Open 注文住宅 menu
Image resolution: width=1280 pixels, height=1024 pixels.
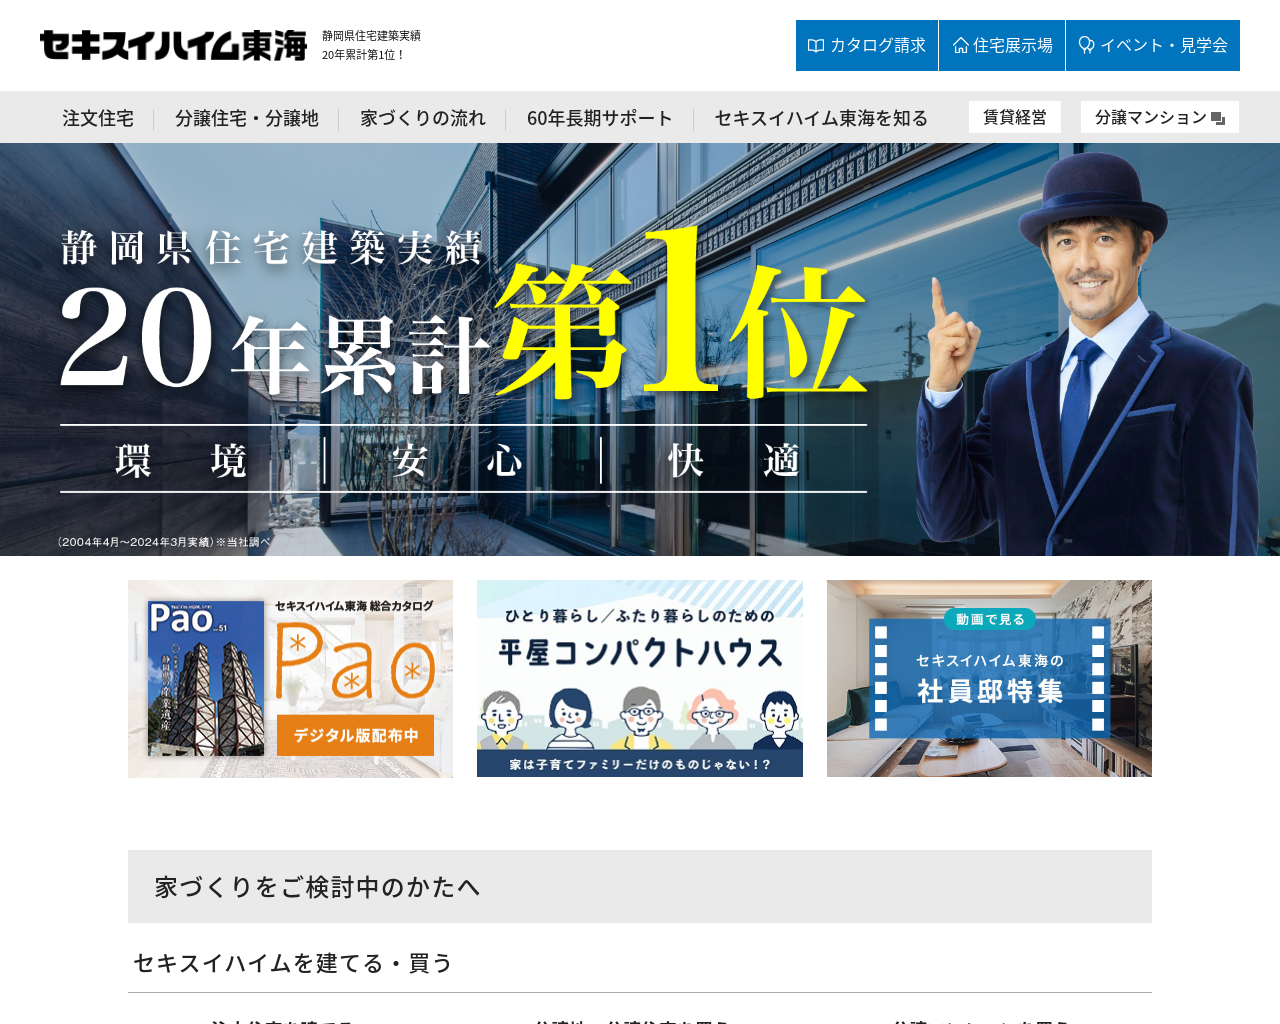98,118
